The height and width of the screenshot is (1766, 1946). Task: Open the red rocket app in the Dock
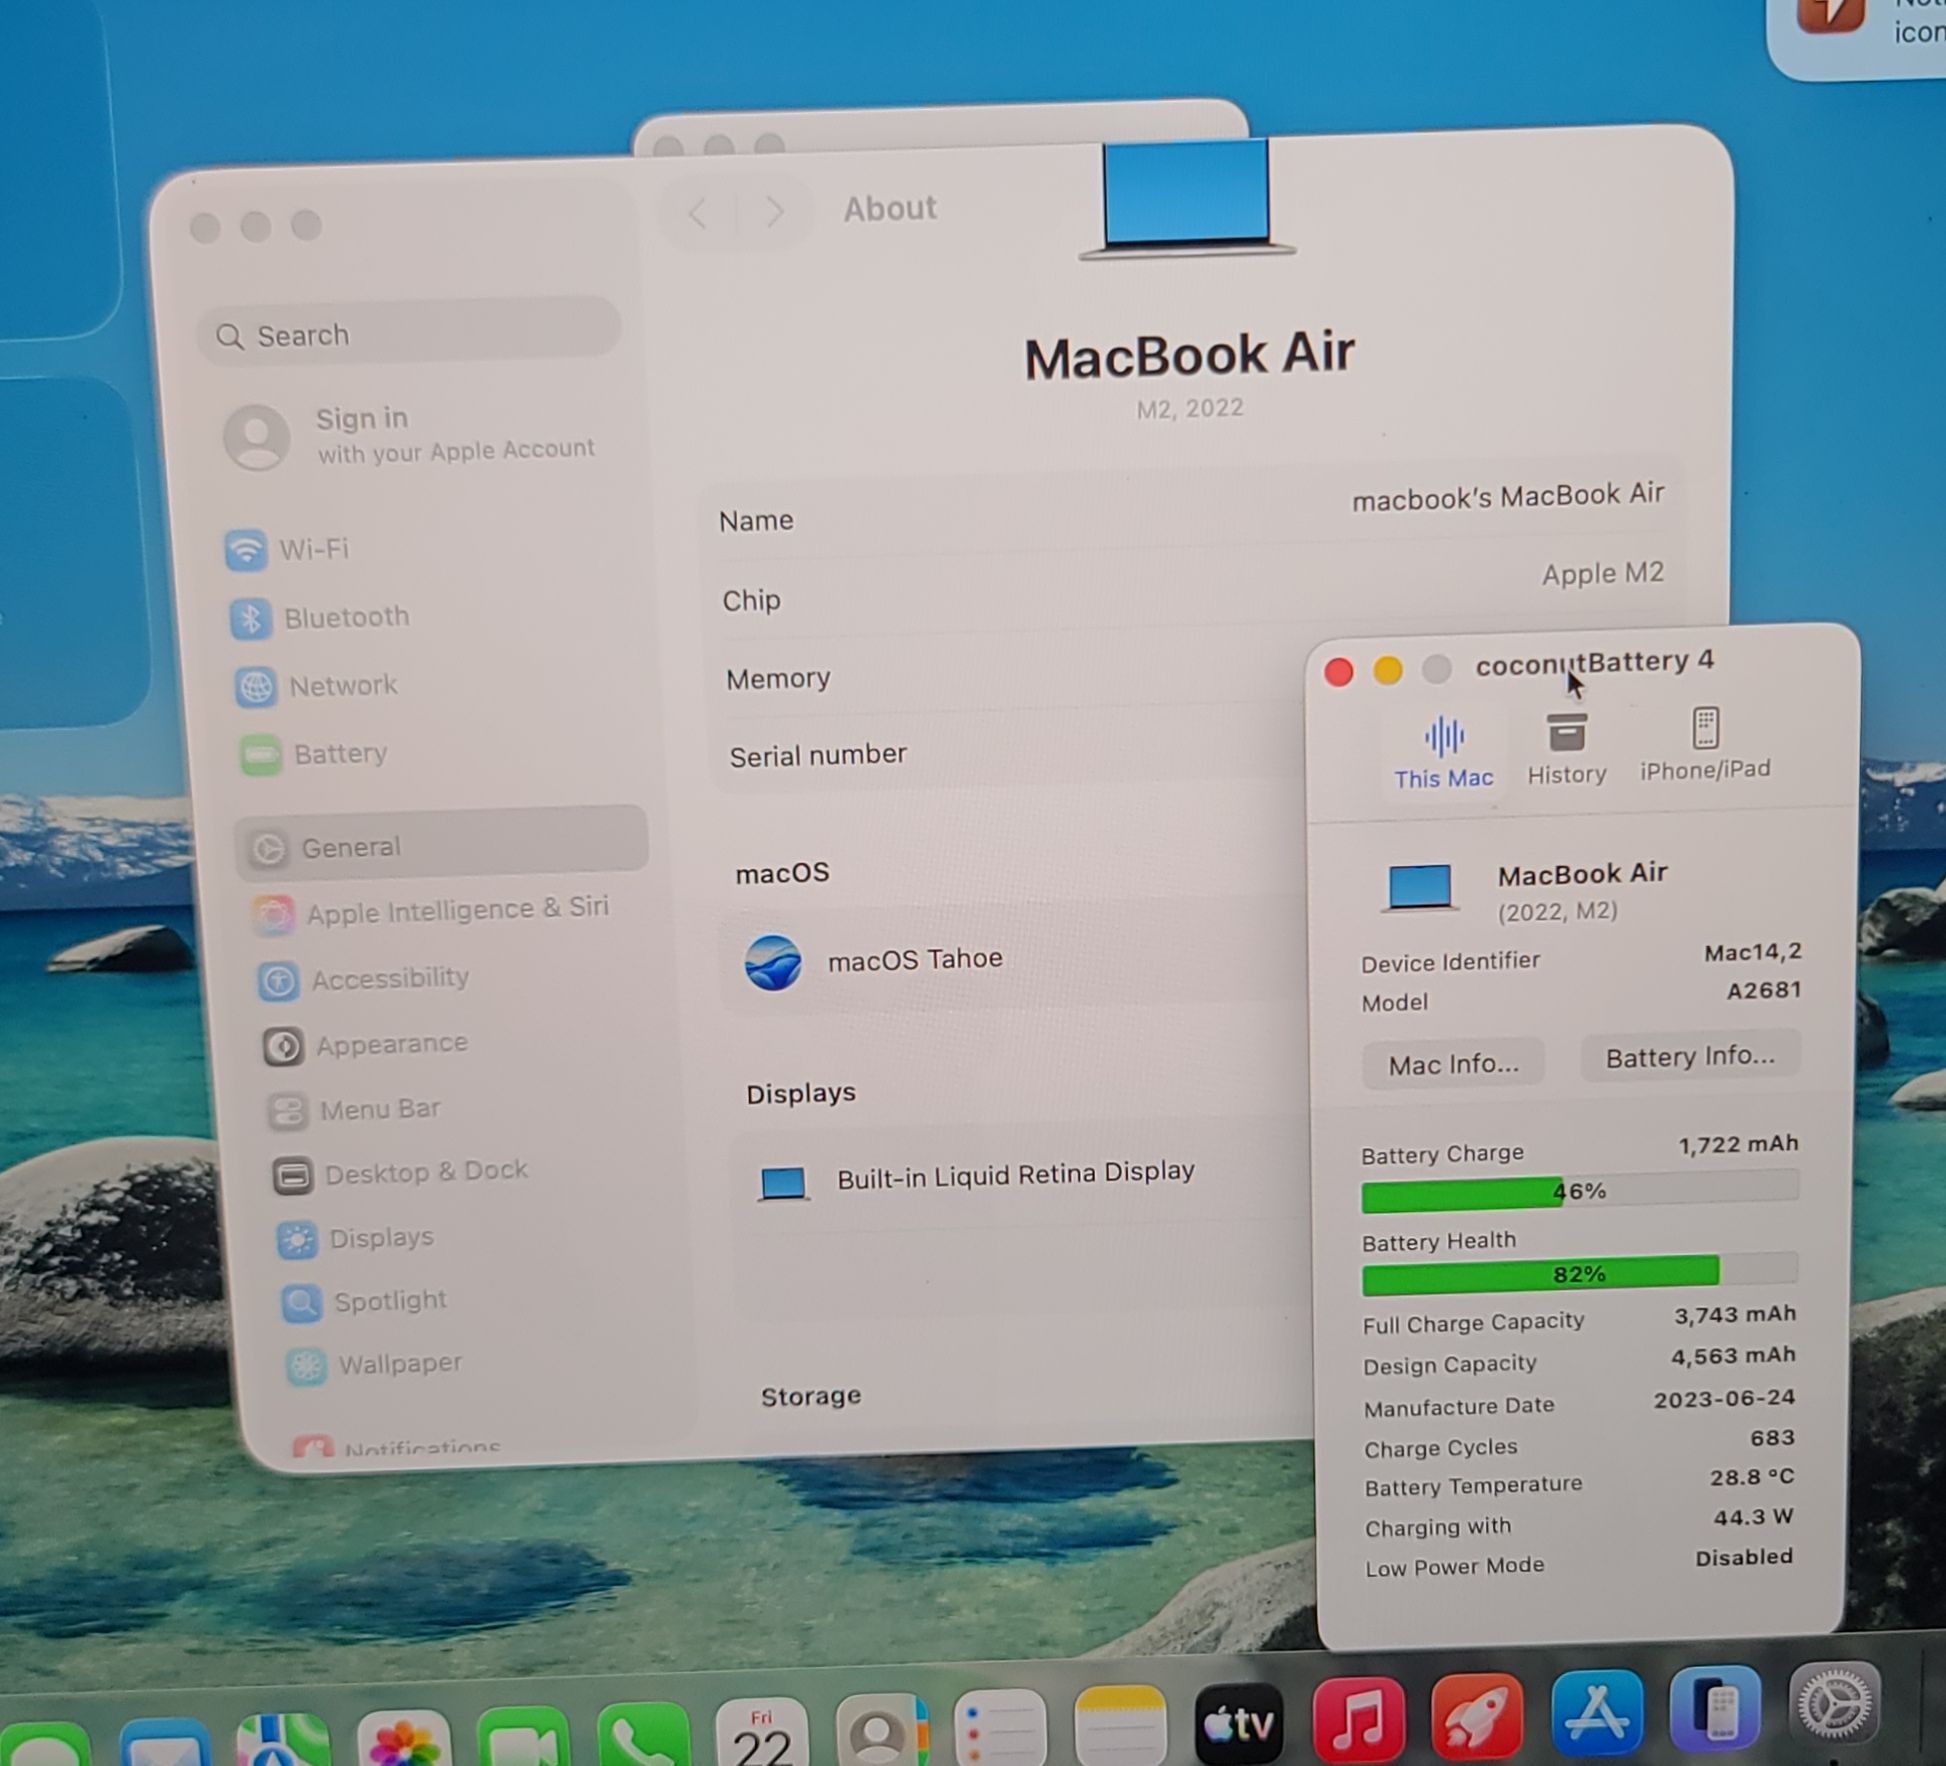pyautogui.click(x=1476, y=1717)
